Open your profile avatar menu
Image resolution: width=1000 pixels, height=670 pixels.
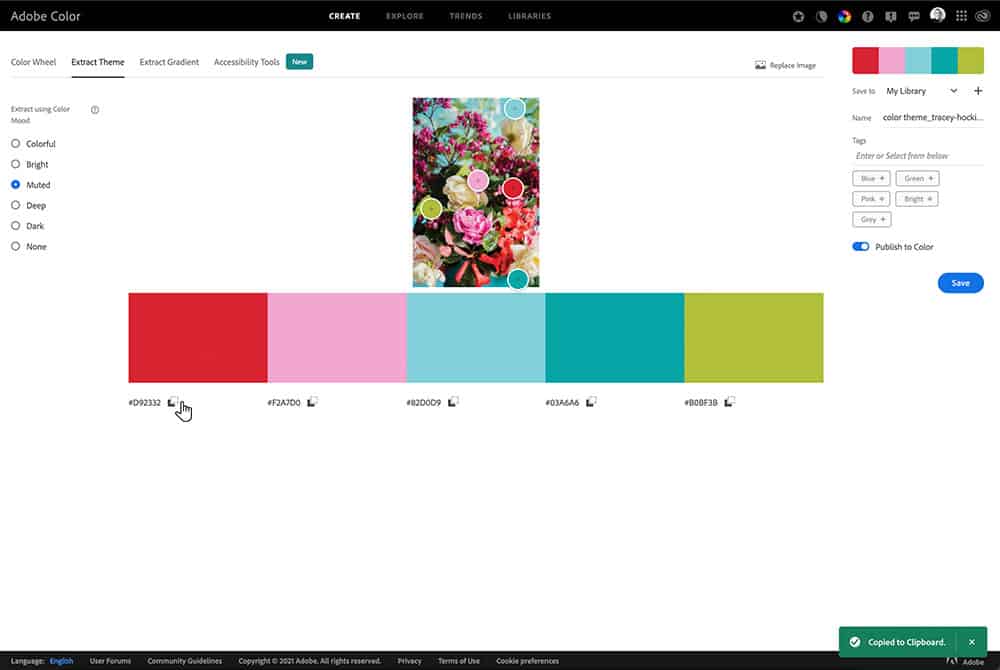pos(936,15)
